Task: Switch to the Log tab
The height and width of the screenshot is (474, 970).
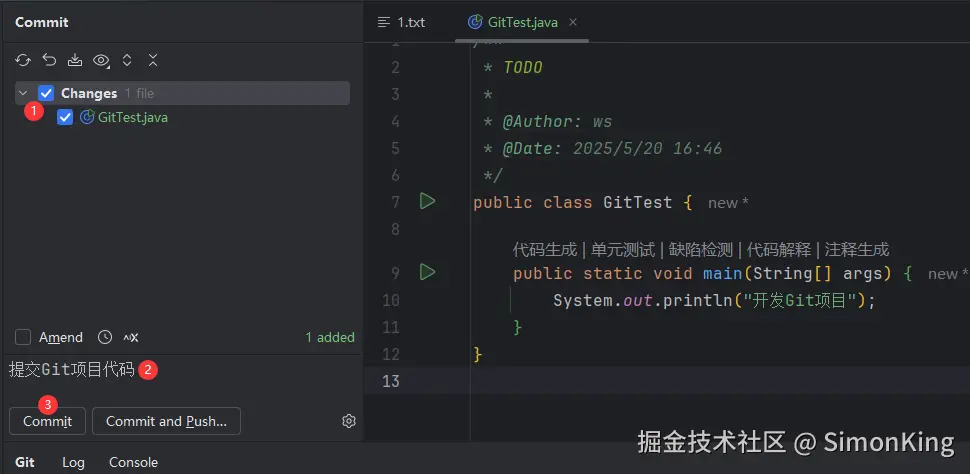Action: point(73,462)
